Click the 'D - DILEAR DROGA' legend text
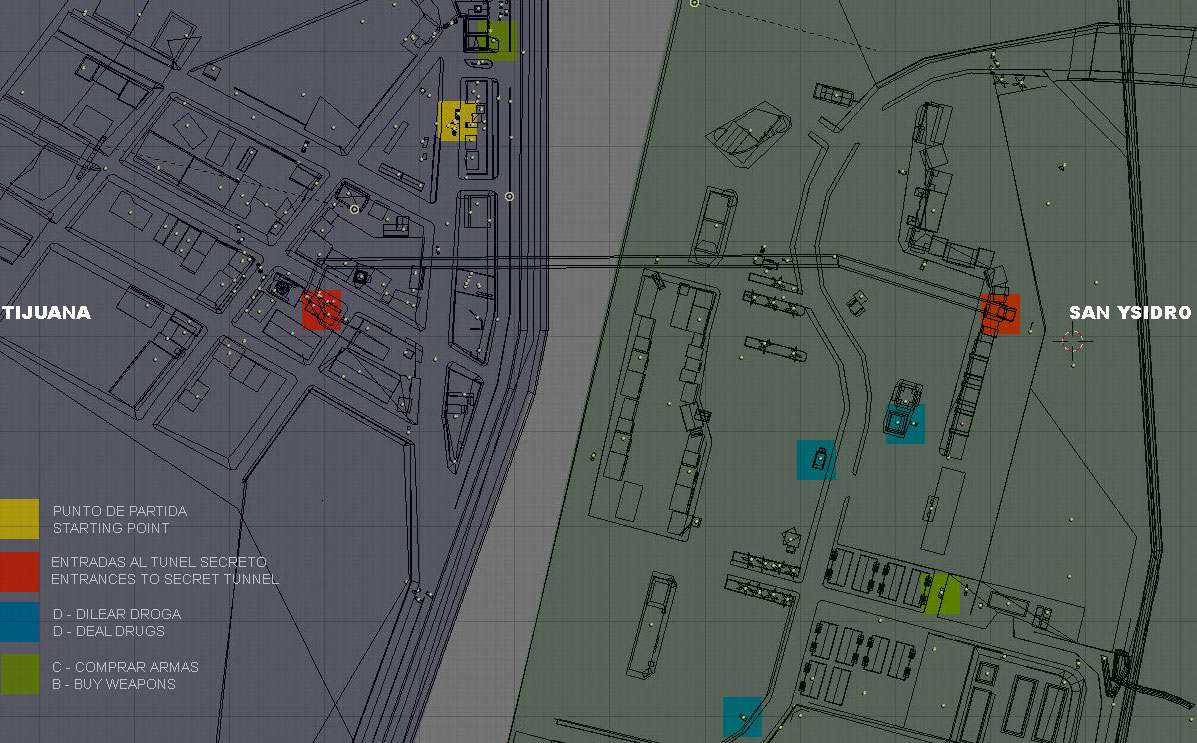 116,614
